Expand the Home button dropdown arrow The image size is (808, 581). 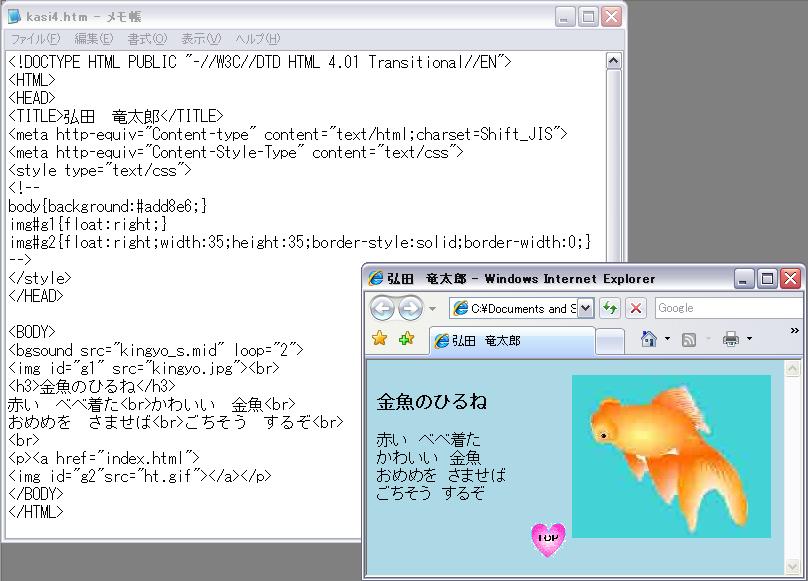point(668,339)
